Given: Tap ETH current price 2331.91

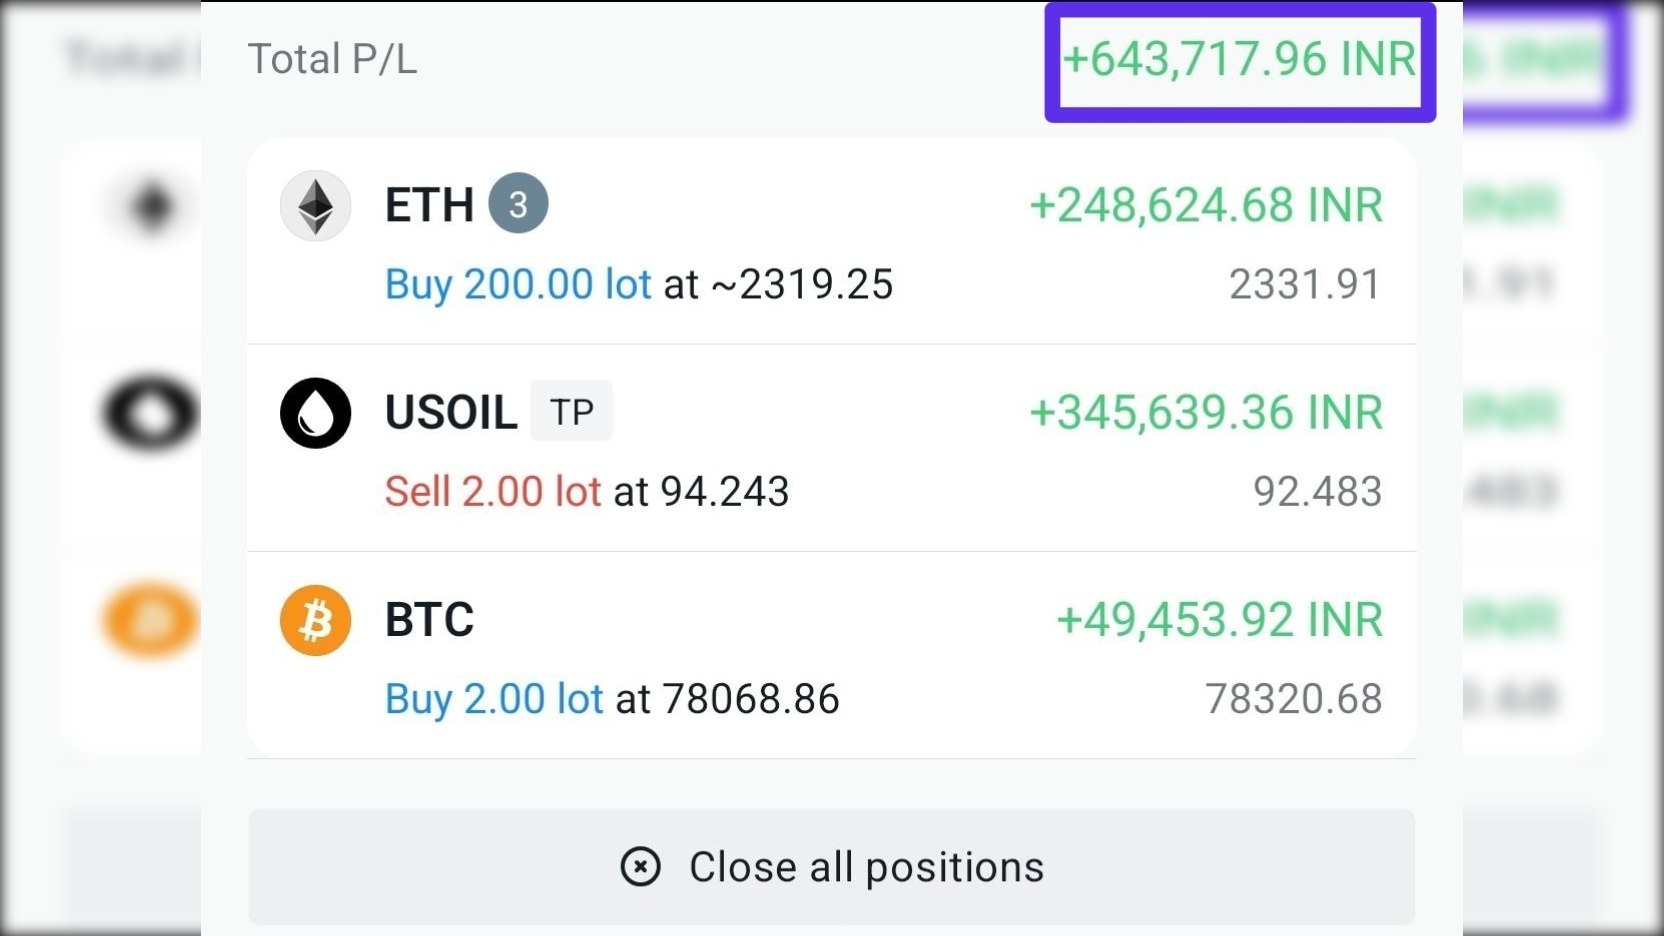Looking at the screenshot, I should (1305, 285).
